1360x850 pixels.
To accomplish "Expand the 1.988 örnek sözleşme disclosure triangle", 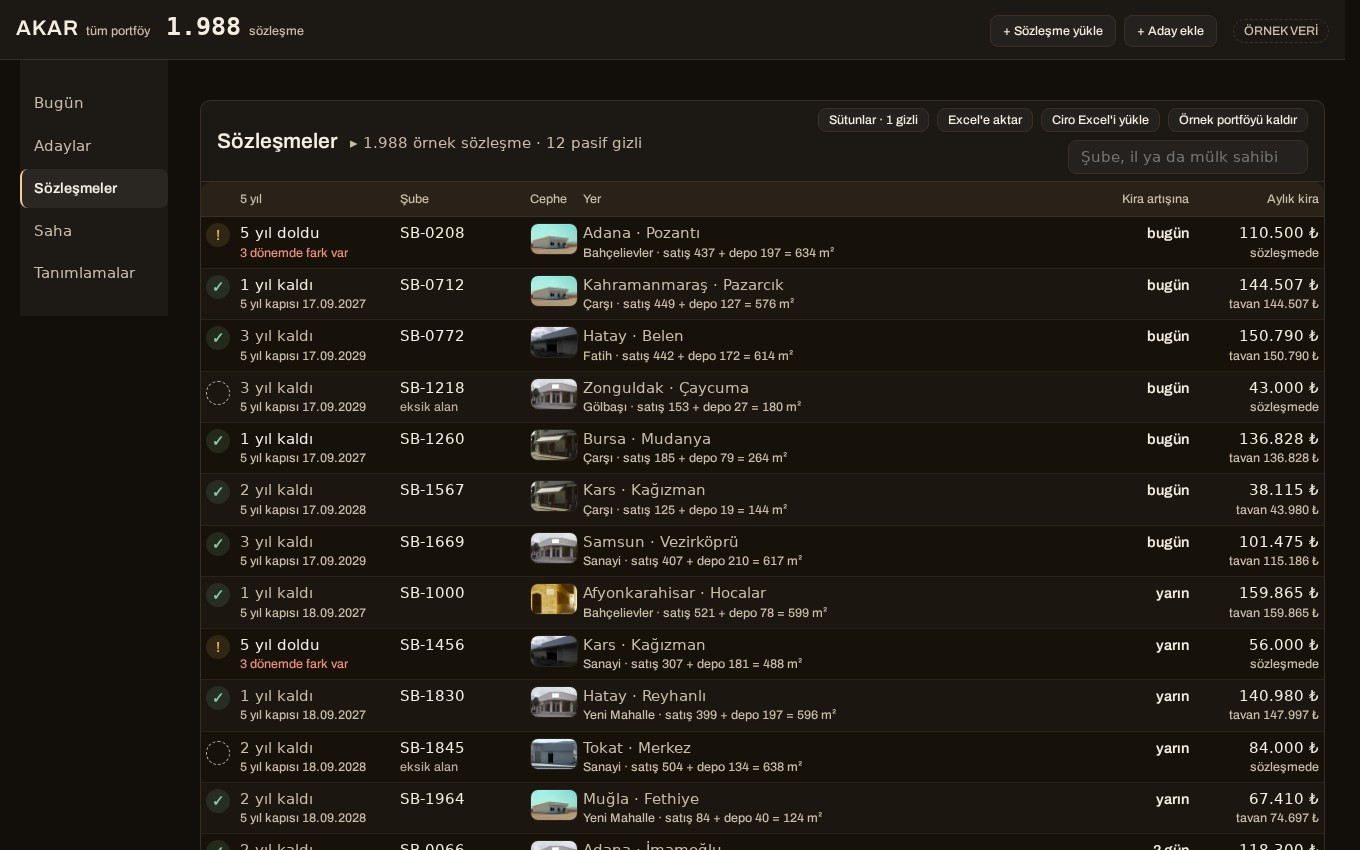I will 353,144.
